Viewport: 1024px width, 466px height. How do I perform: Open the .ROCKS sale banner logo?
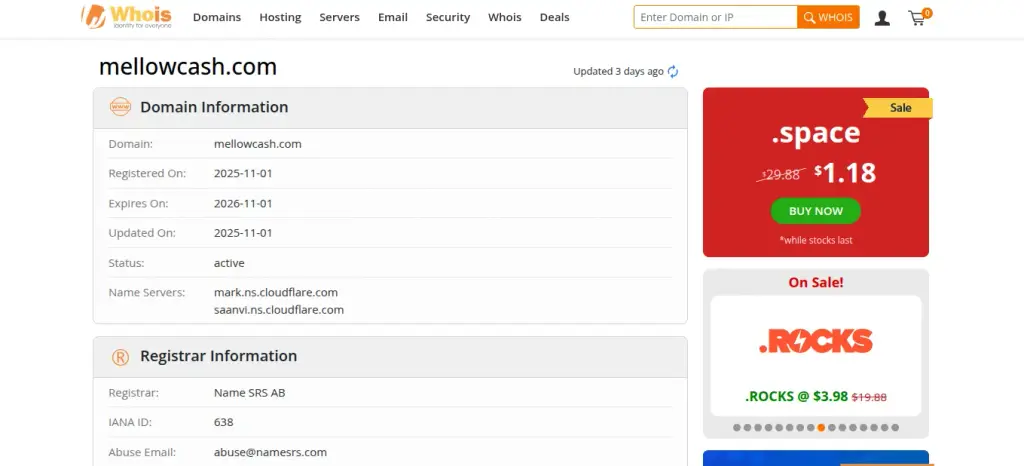click(816, 341)
